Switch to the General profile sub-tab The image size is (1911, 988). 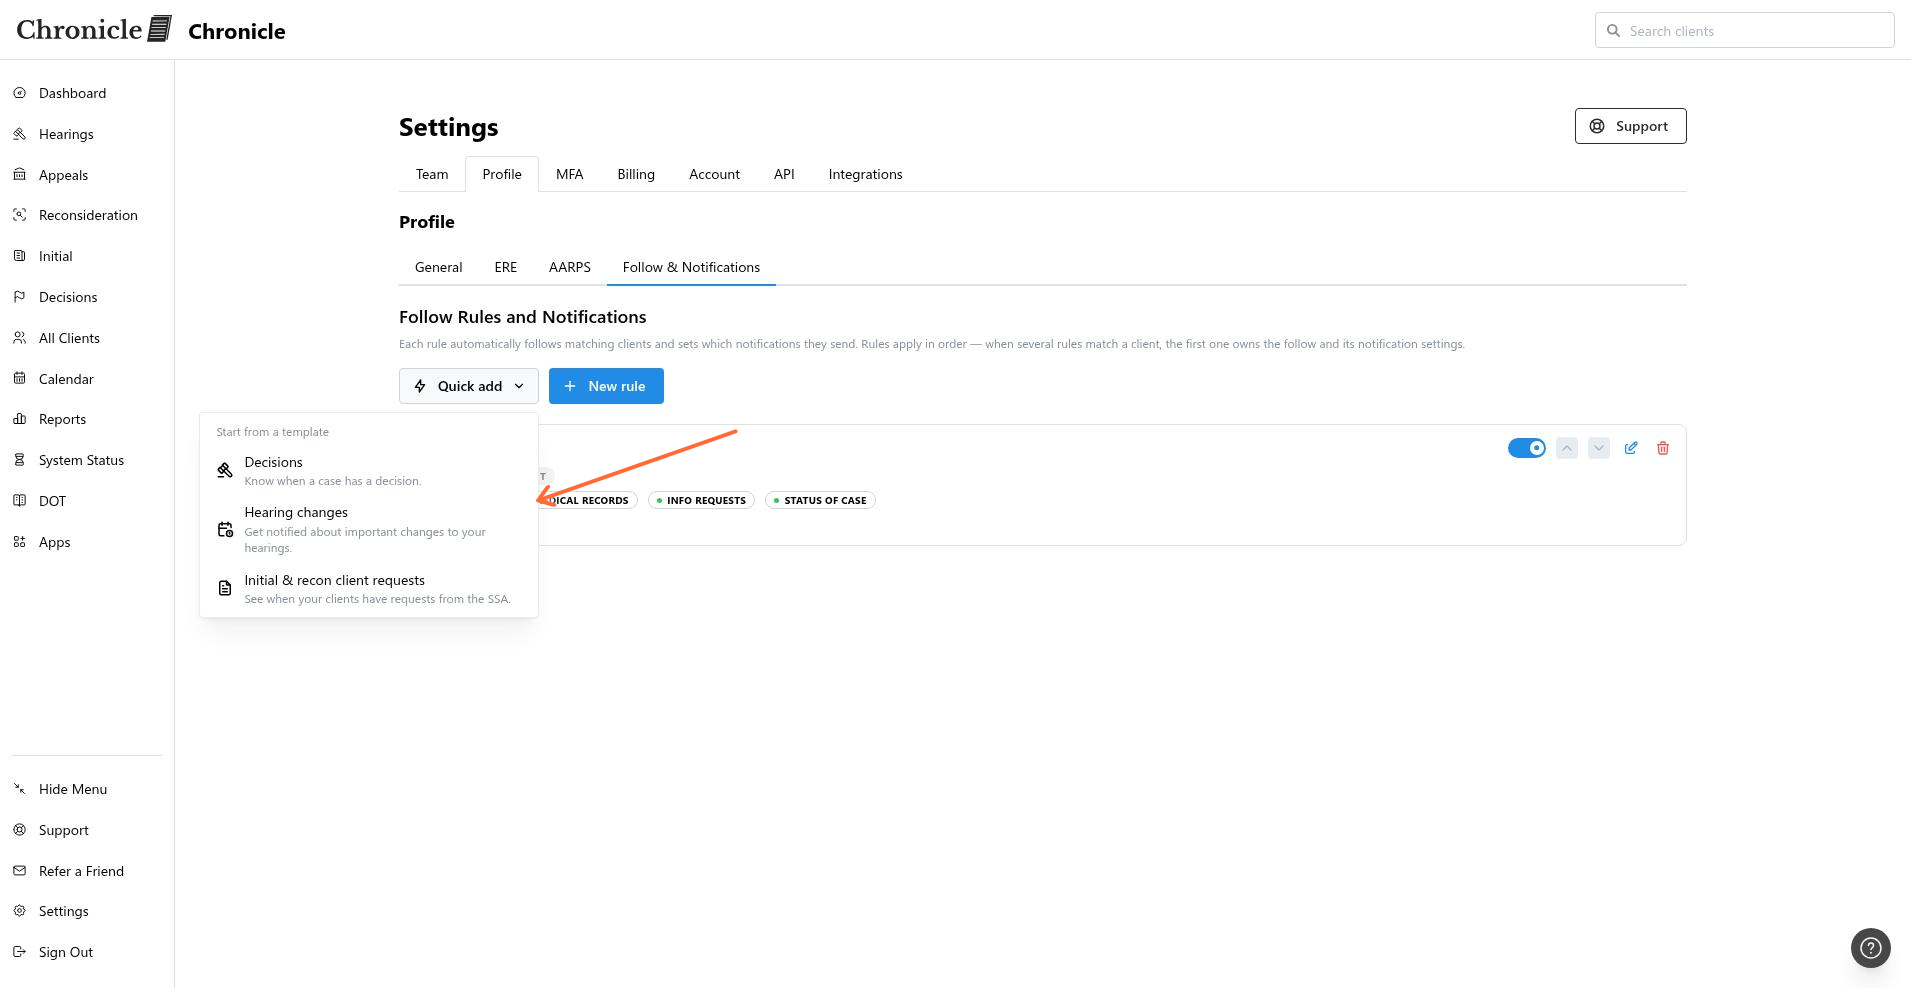(x=439, y=267)
